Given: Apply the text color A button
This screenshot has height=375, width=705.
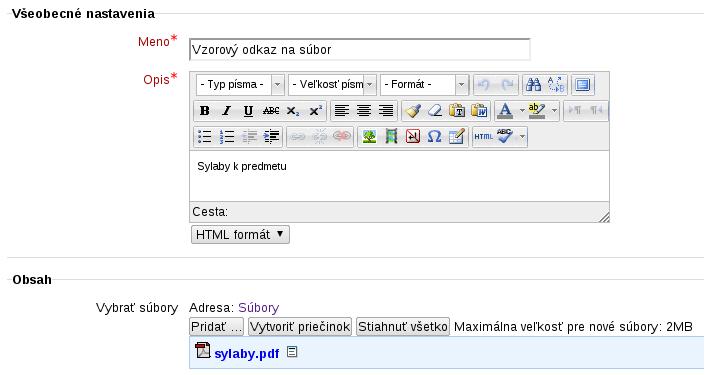Looking at the screenshot, I should point(505,111).
